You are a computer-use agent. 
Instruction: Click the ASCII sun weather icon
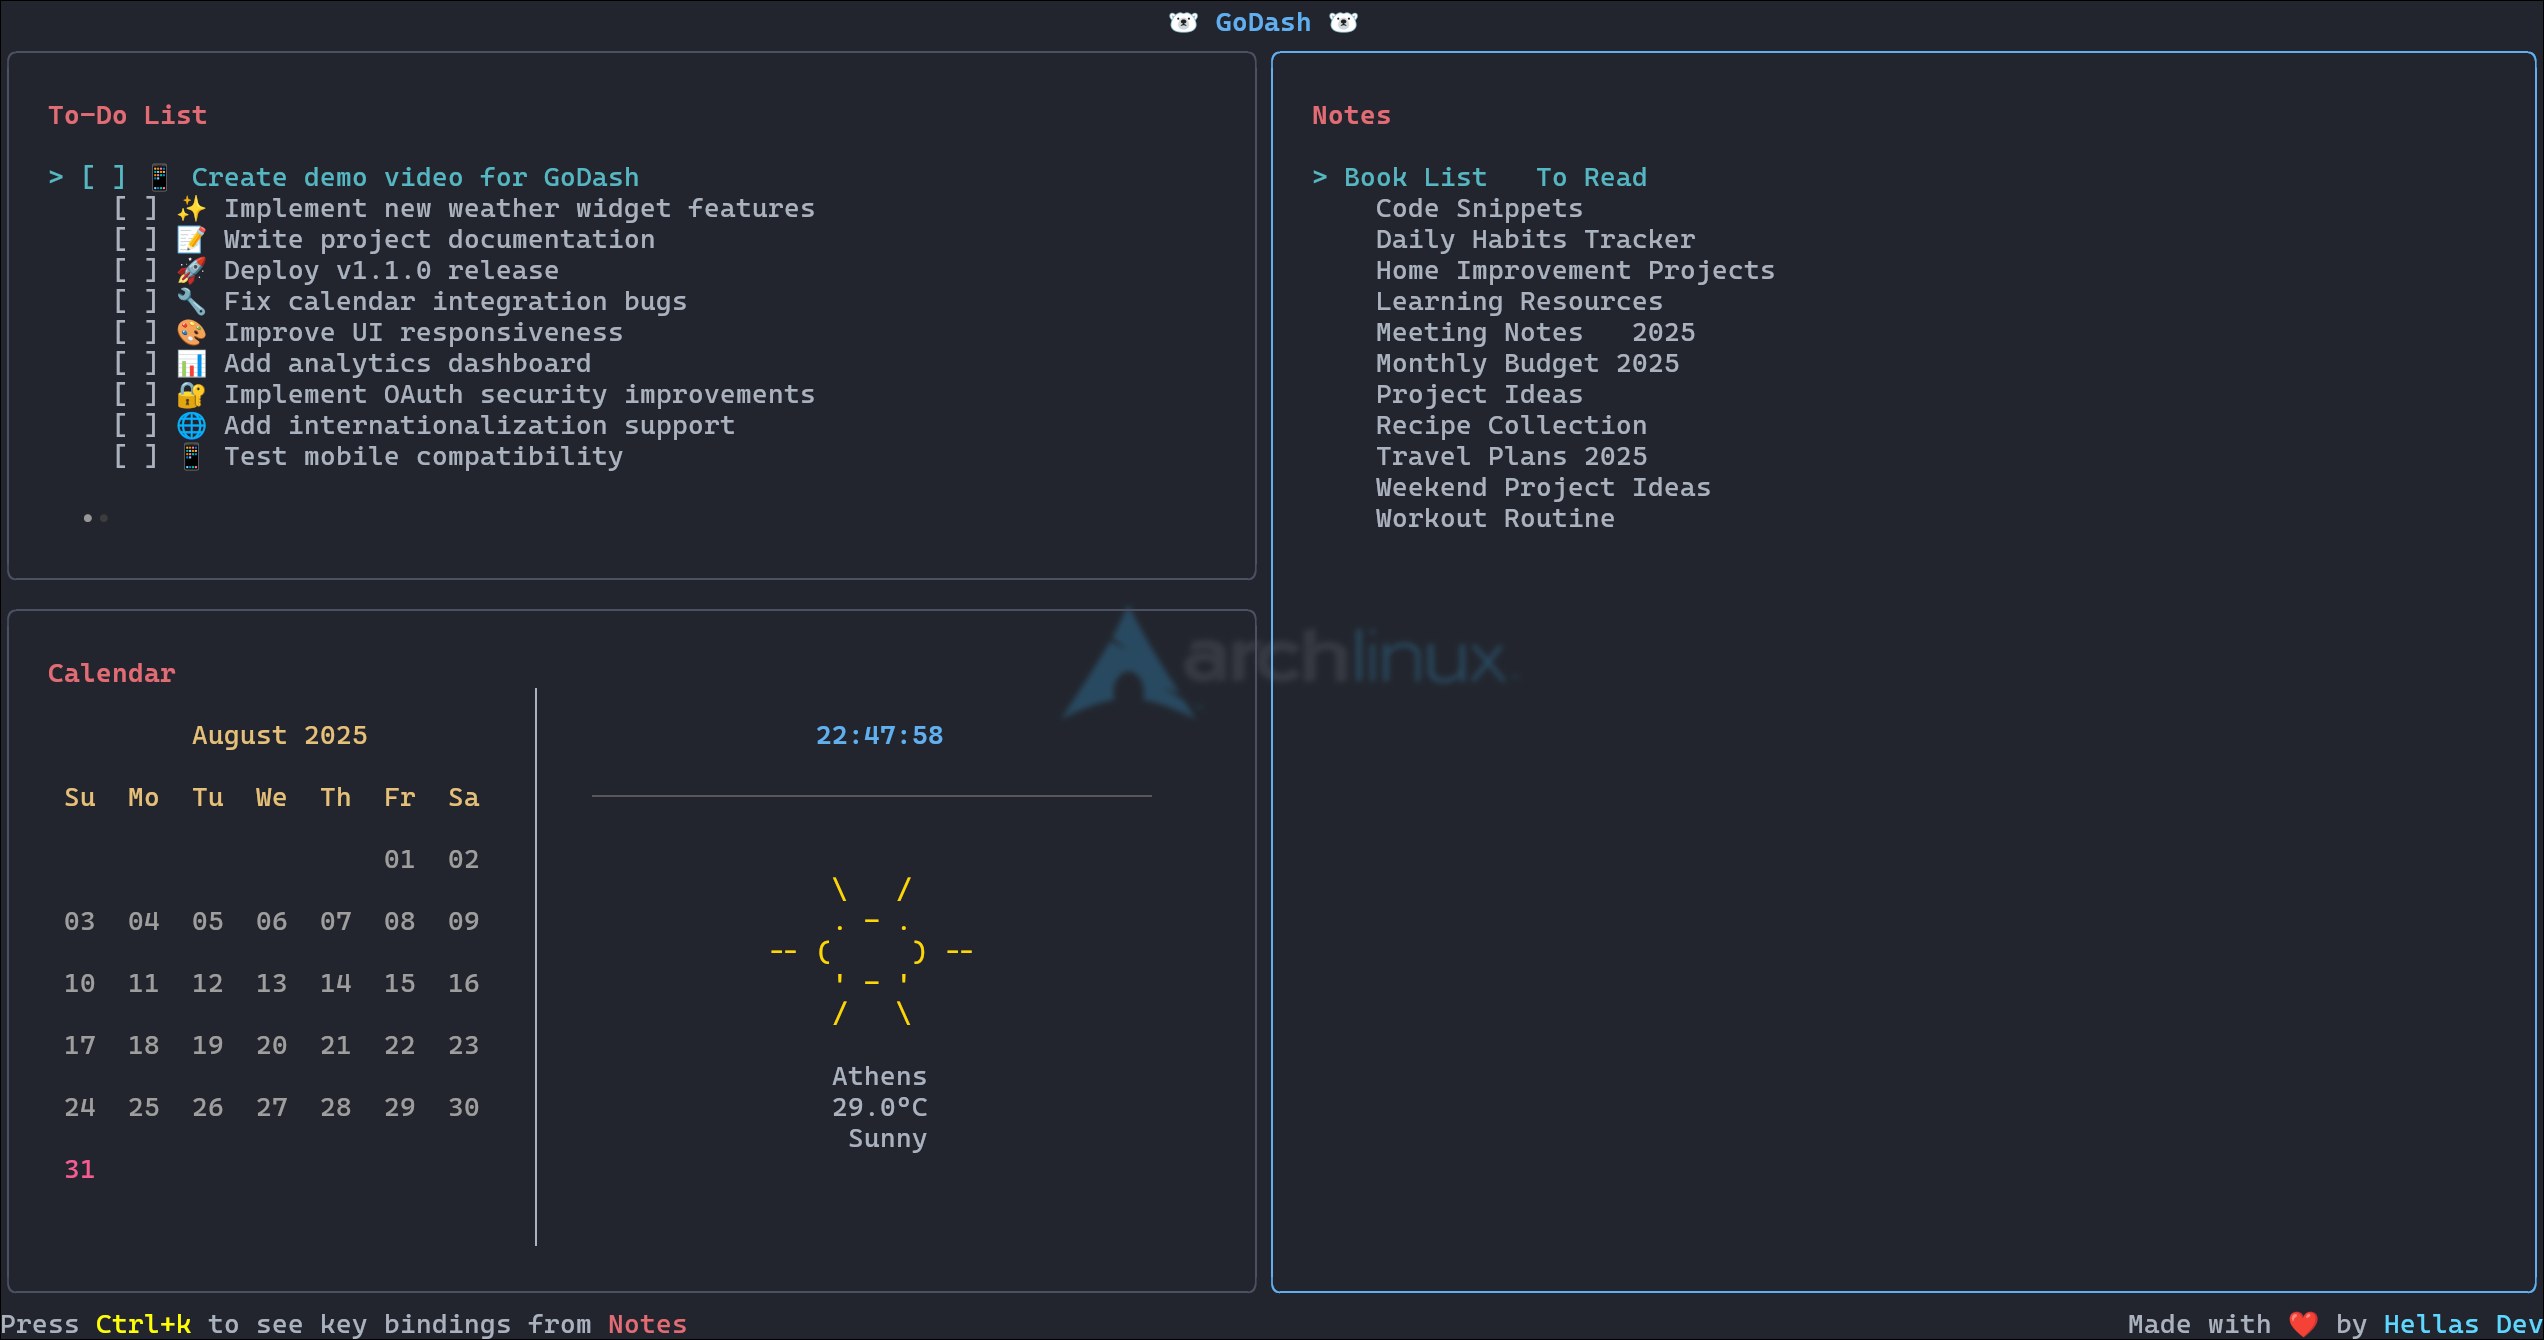coord(871,951)
